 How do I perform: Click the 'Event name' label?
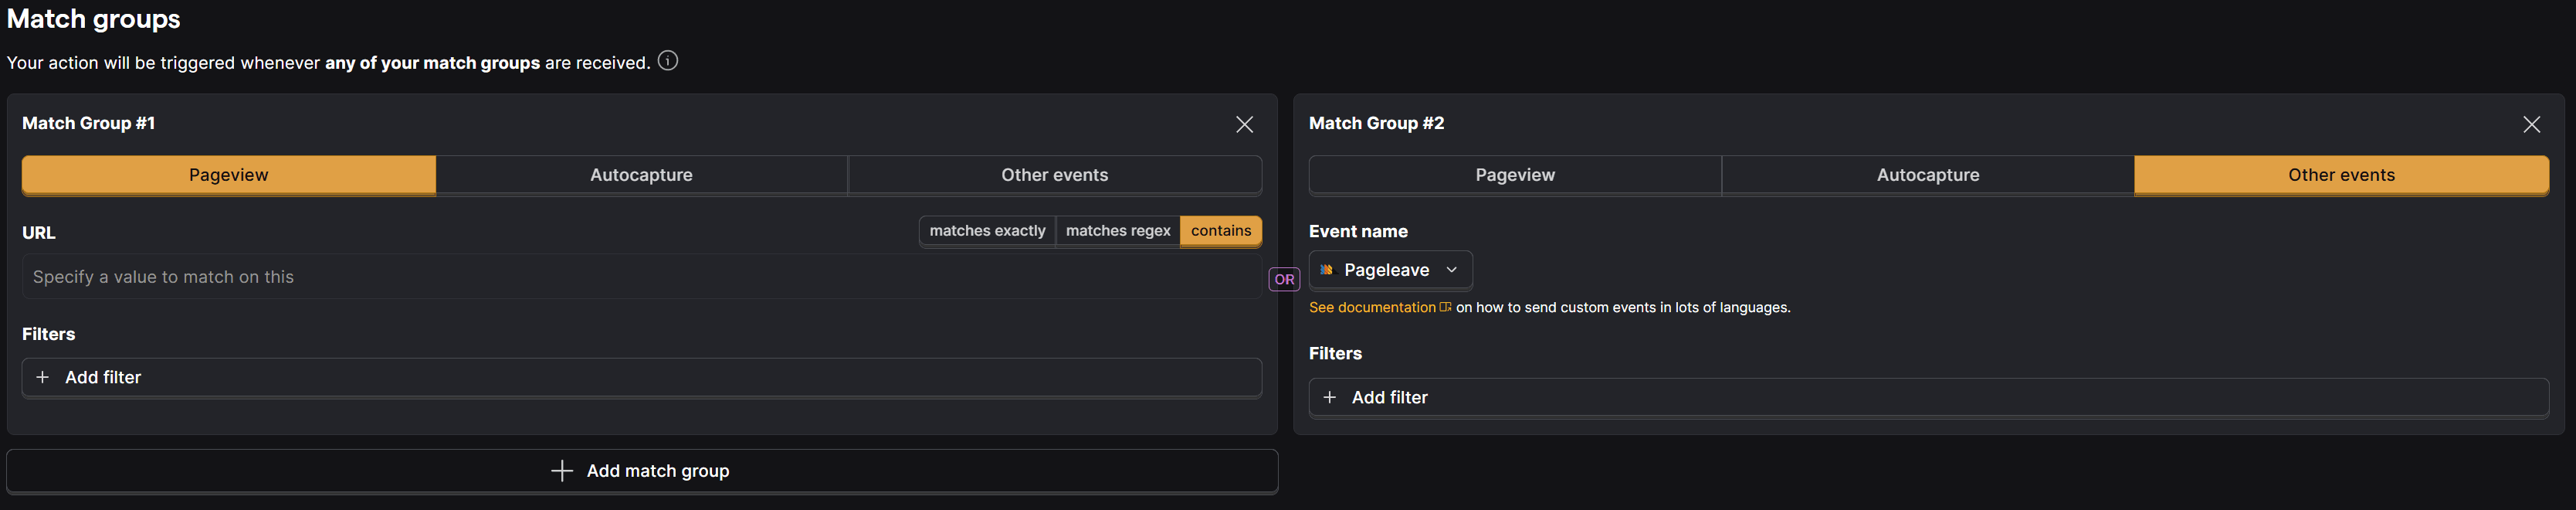tap(1358, 232)
